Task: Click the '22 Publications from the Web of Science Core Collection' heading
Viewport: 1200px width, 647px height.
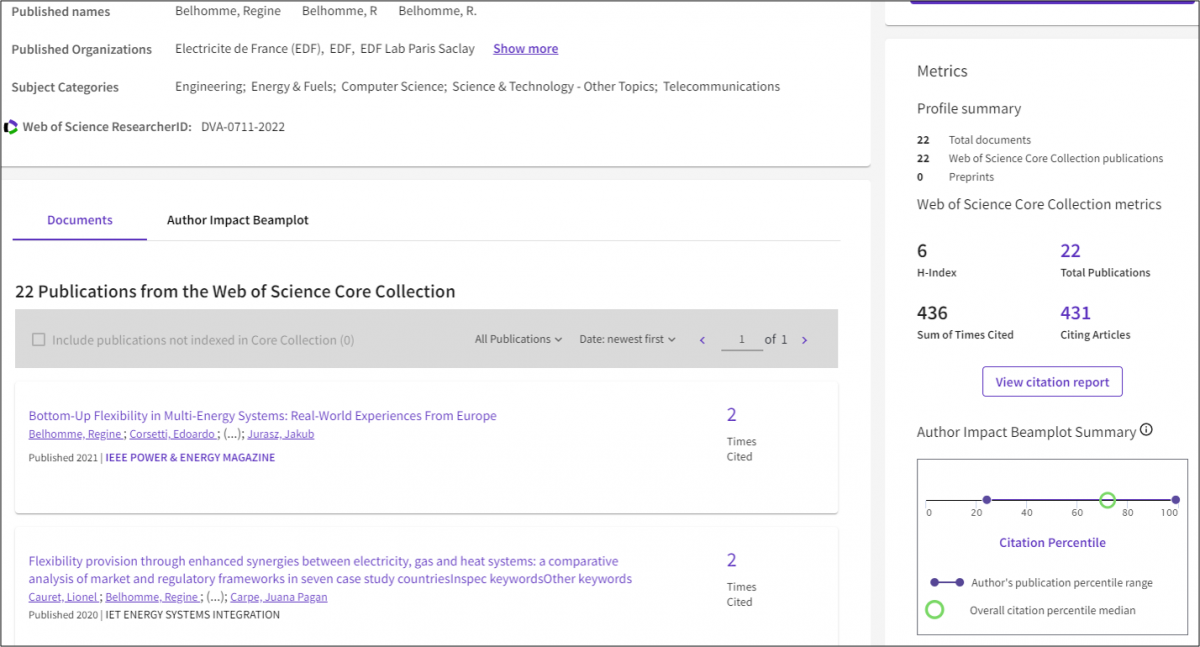Action: point(235,292)
